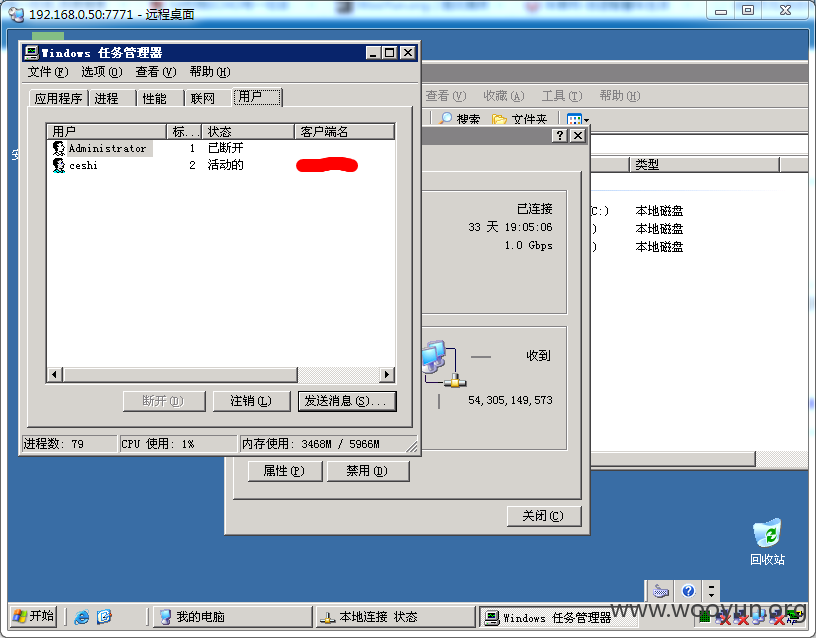
Task: Click the user list right scroll arrow
Action: pos(387,375)
